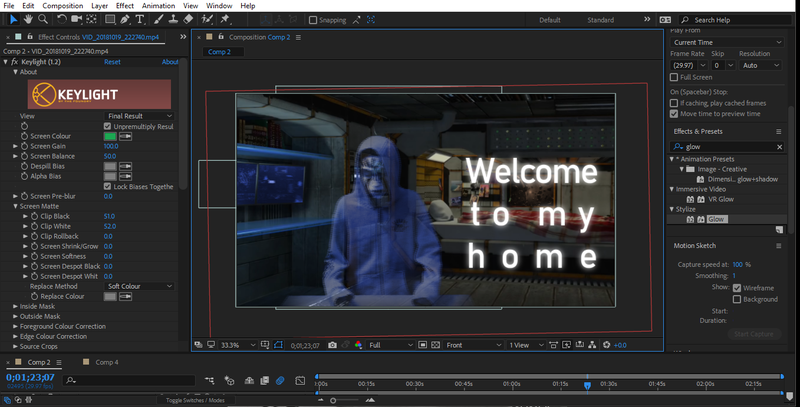Image resolution: width=800 pixels, height=407 pixels.
Task: Open the channel RGB colour icon
Action: click(358, 345)
